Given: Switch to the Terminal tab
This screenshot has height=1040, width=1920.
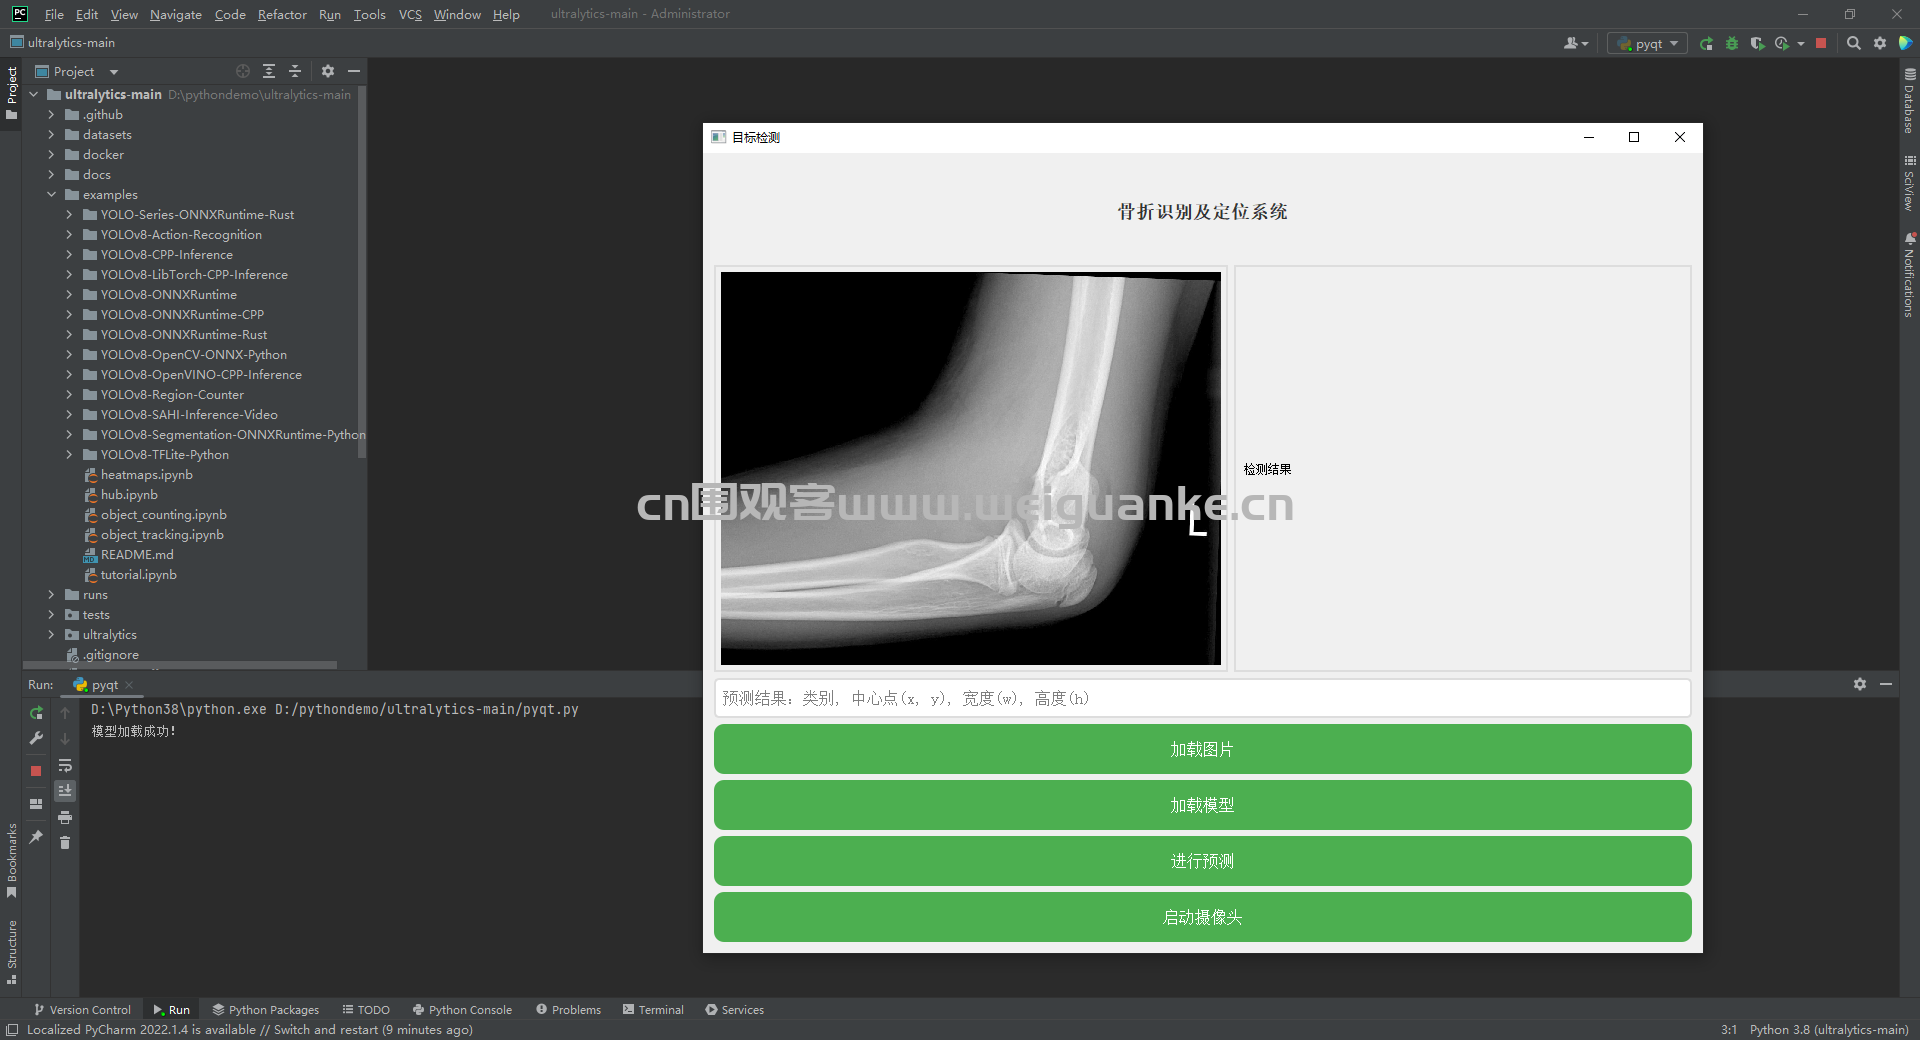Looking at the screenshot, I should pyautogui.click(x=653, y=1010).
